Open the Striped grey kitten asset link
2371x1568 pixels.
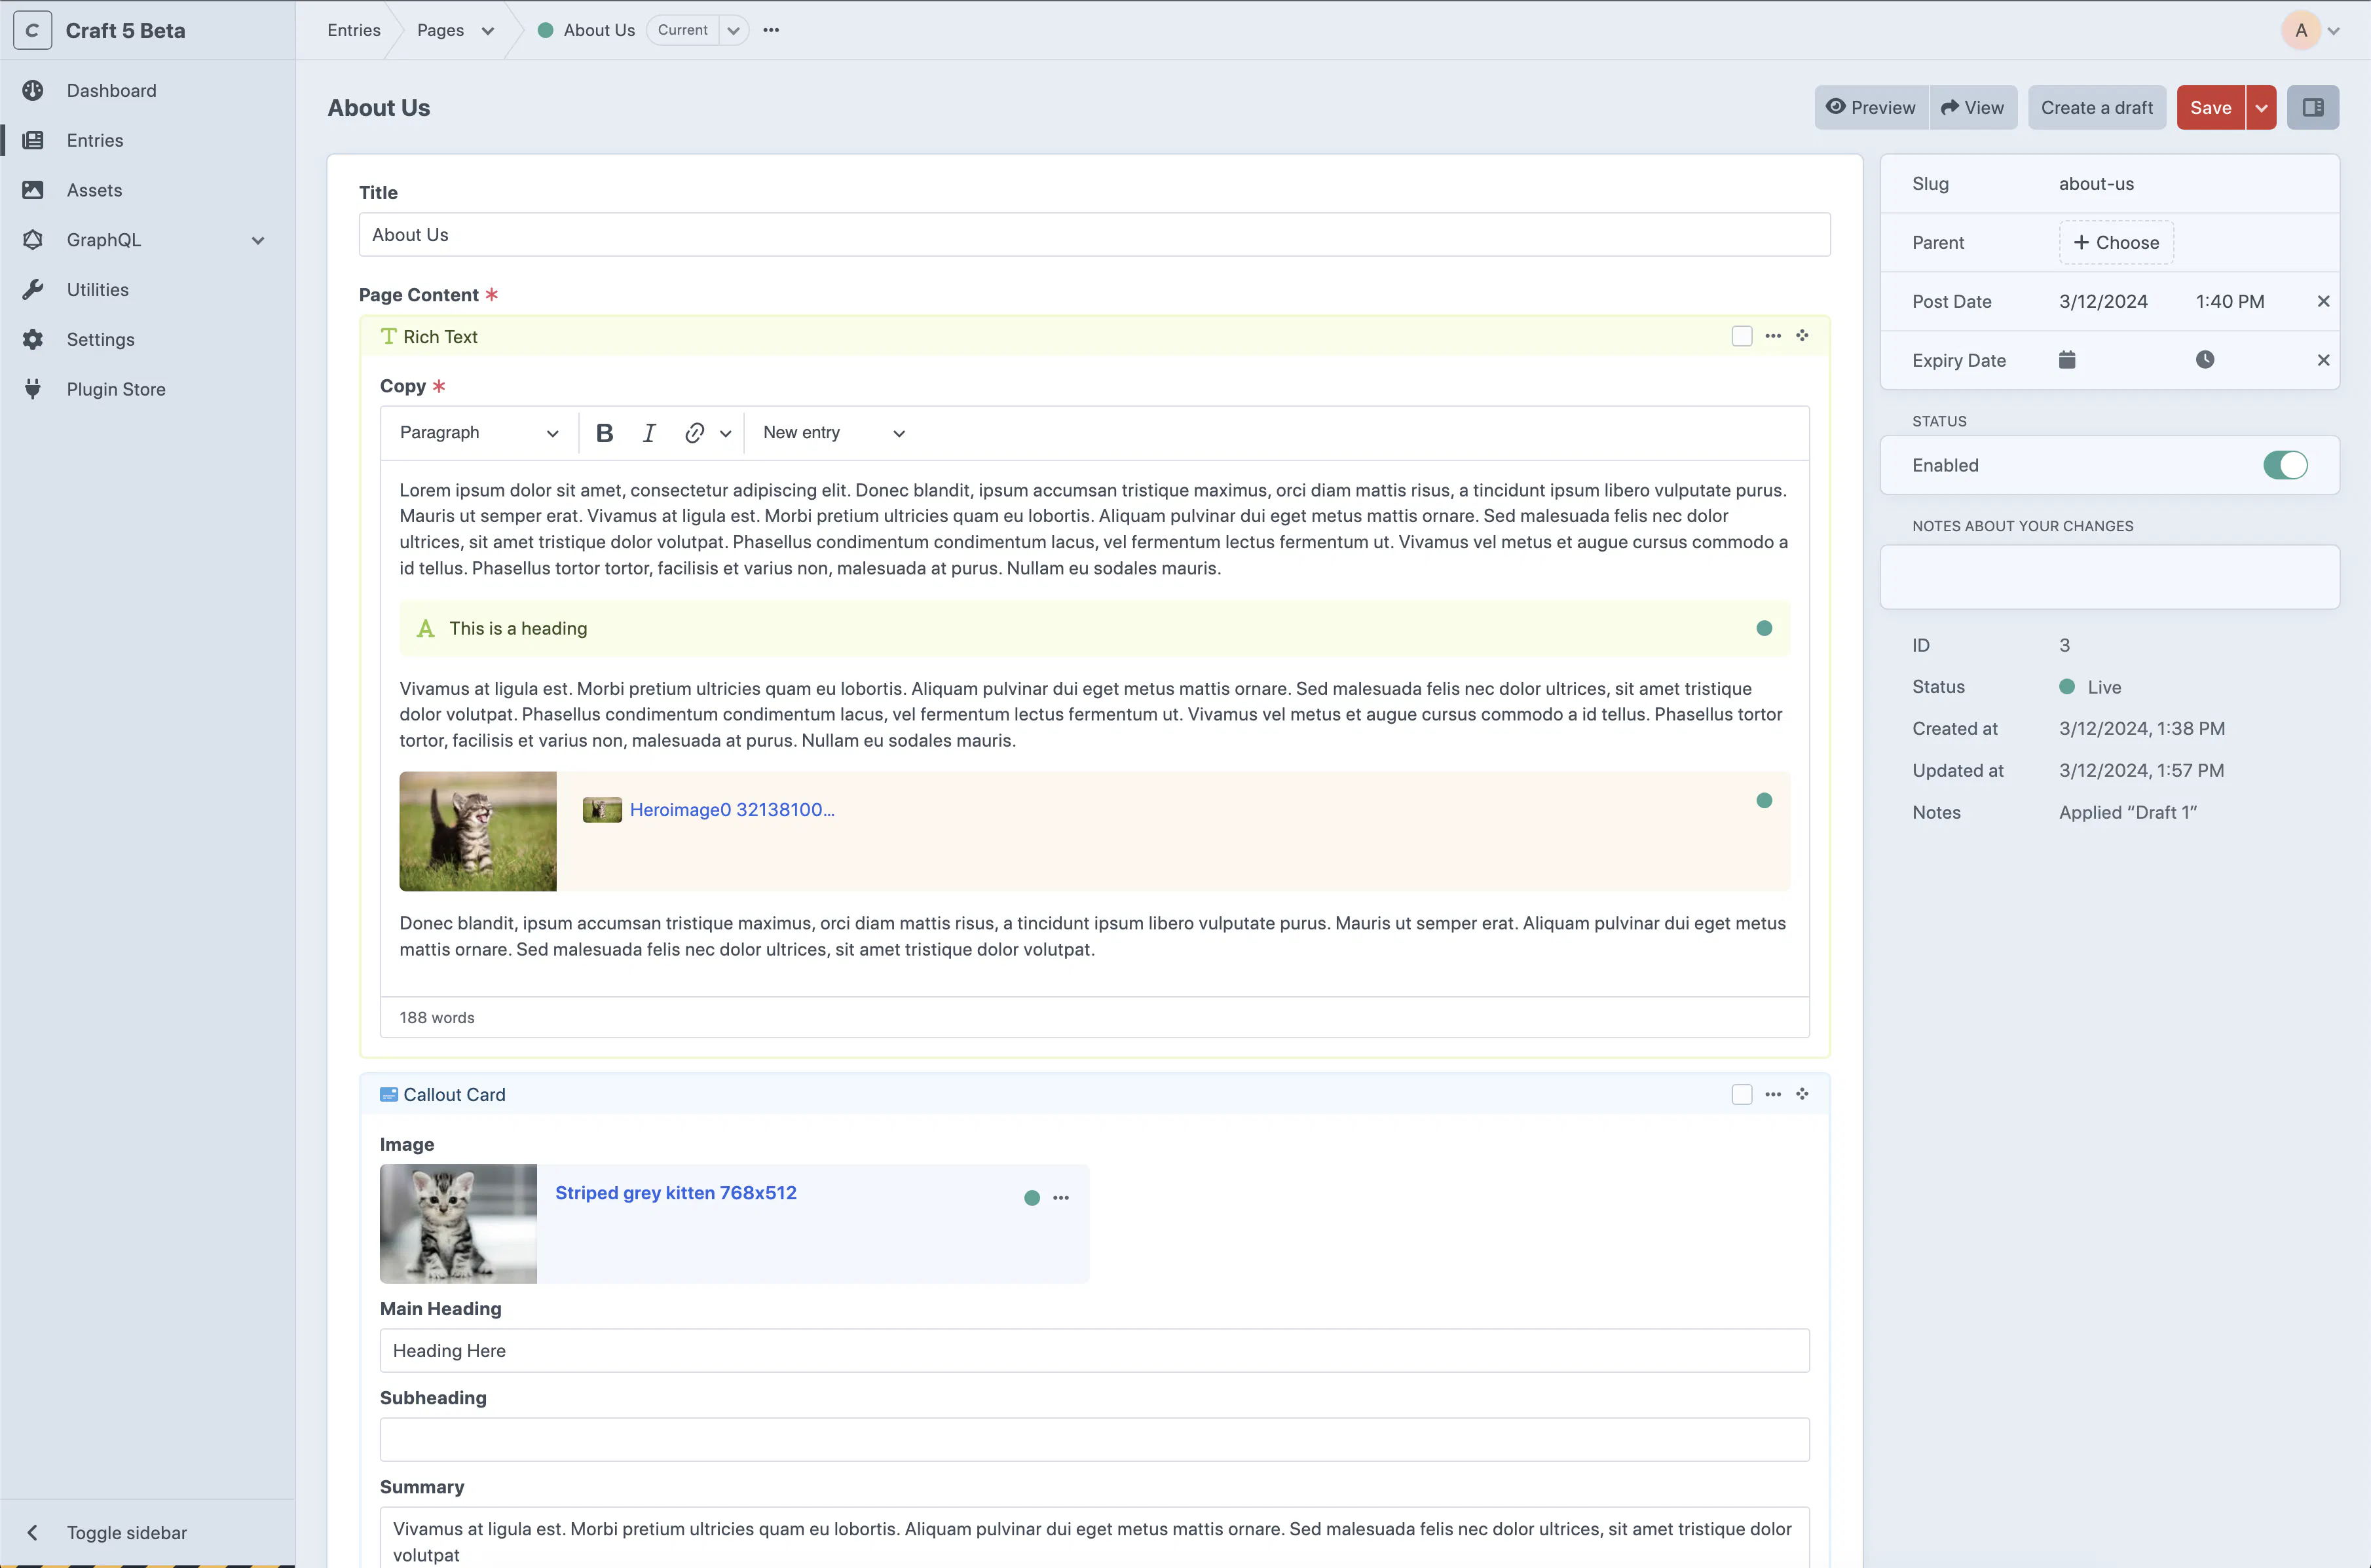676,1193
